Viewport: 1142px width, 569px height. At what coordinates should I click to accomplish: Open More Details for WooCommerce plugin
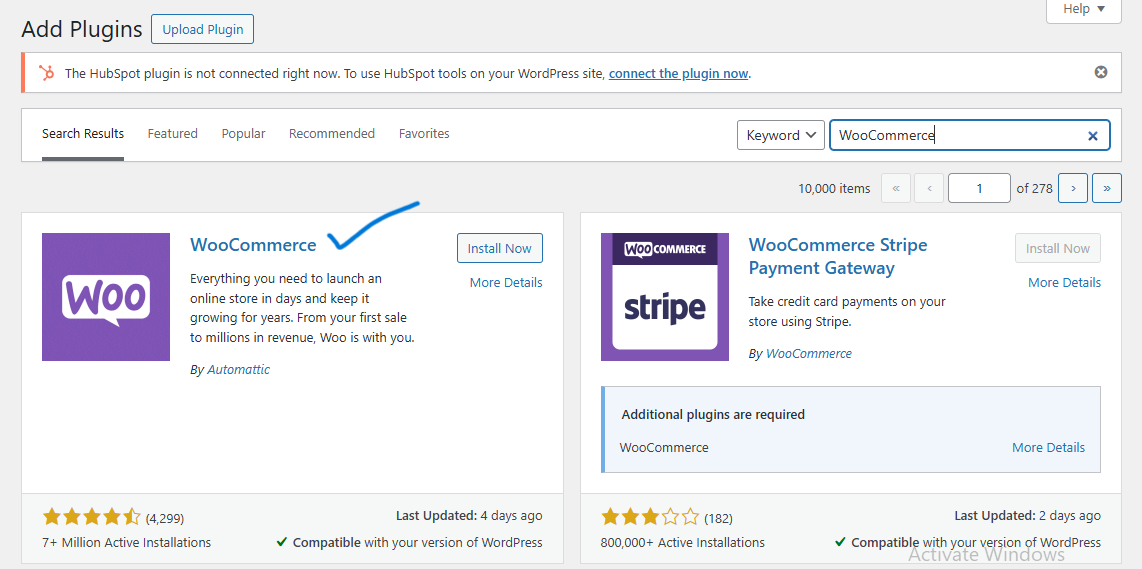tap(506, 283)
